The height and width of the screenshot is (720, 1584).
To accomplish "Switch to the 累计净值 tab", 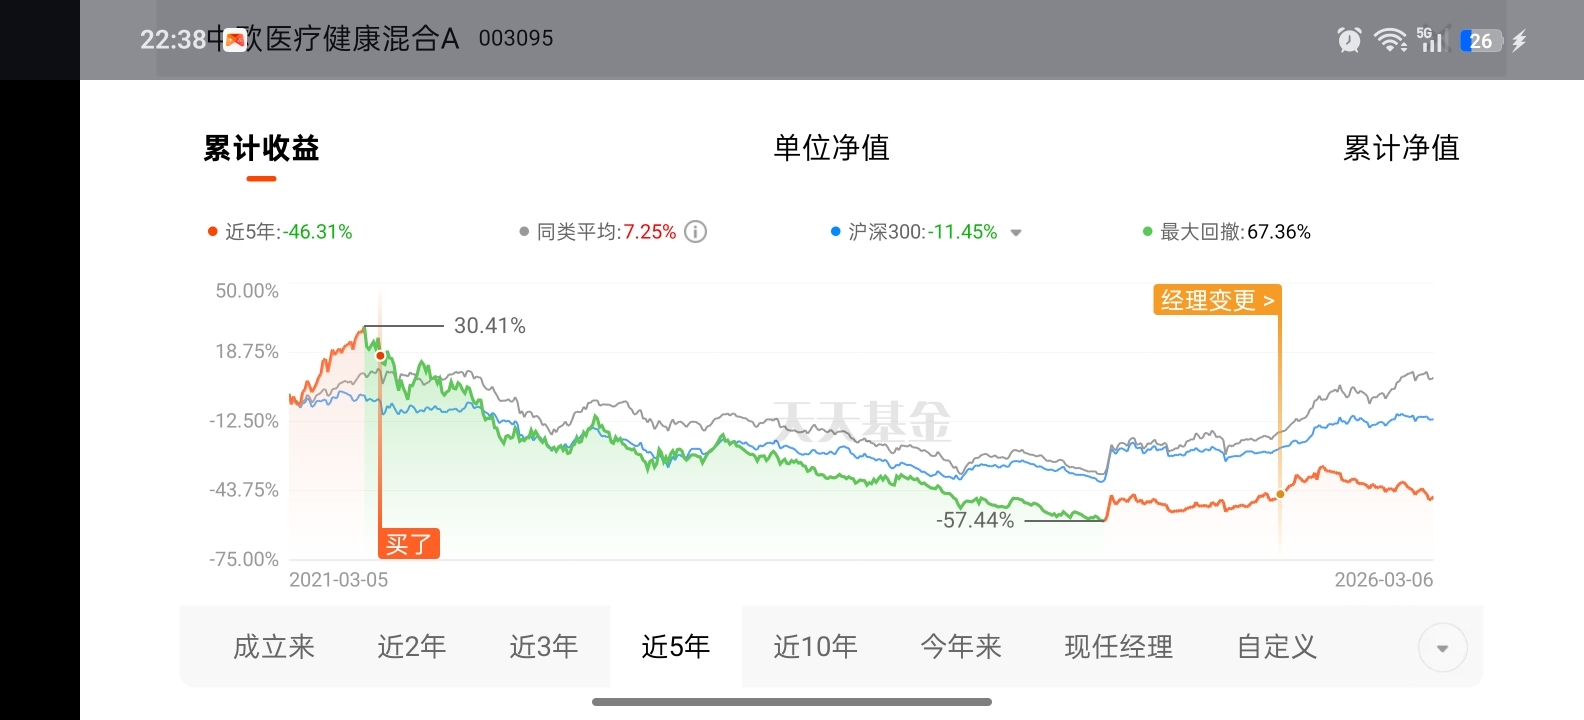I will point(1401,148).
